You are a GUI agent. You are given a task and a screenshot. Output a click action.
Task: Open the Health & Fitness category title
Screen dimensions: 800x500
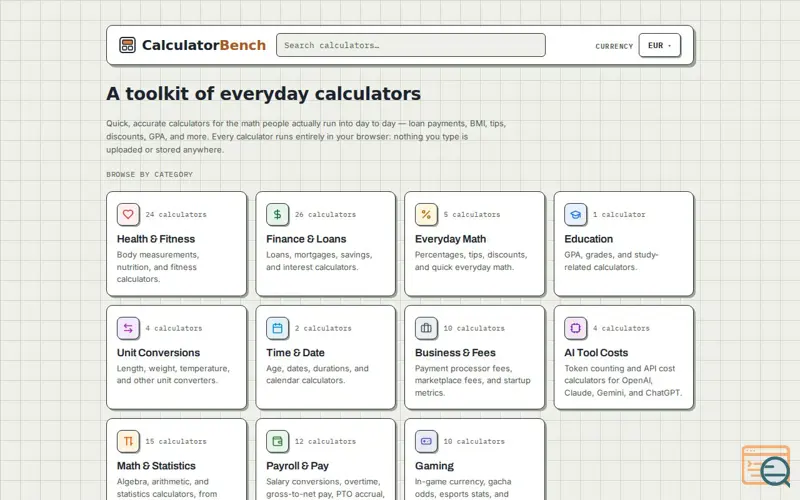pyautogui.click(x=156, y=239)
